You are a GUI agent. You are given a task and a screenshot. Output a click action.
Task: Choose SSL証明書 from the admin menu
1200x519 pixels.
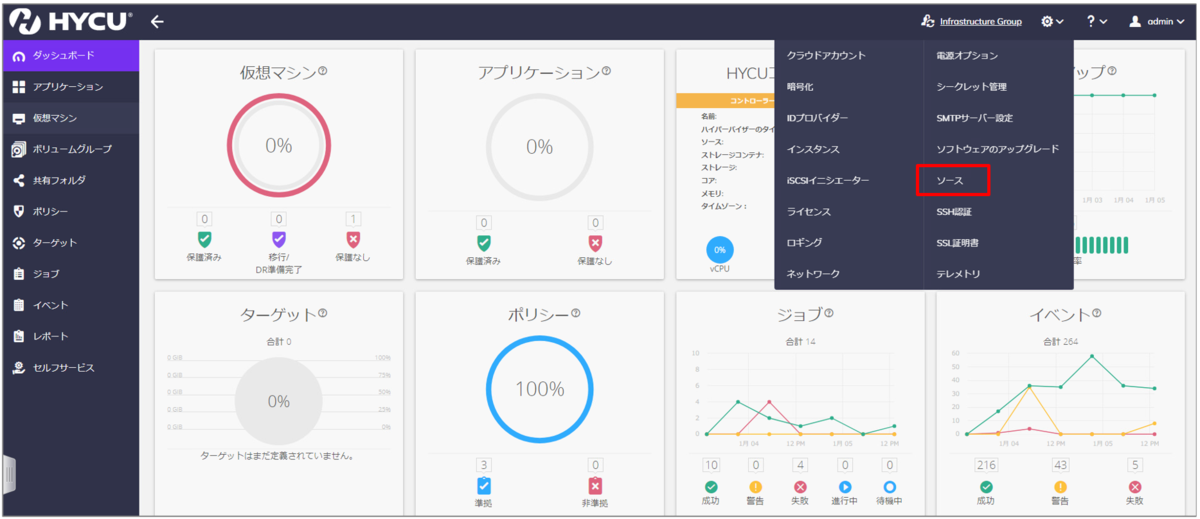[x=957, y=242]
